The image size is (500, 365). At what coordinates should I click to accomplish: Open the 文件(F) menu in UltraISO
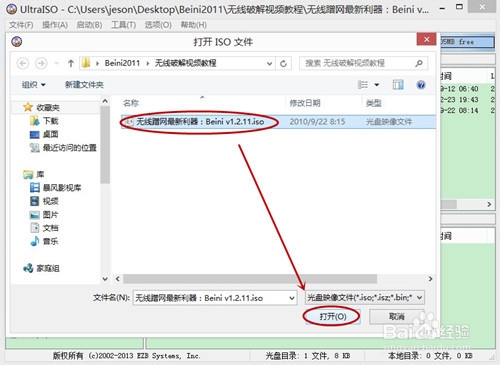pos(21,25)
